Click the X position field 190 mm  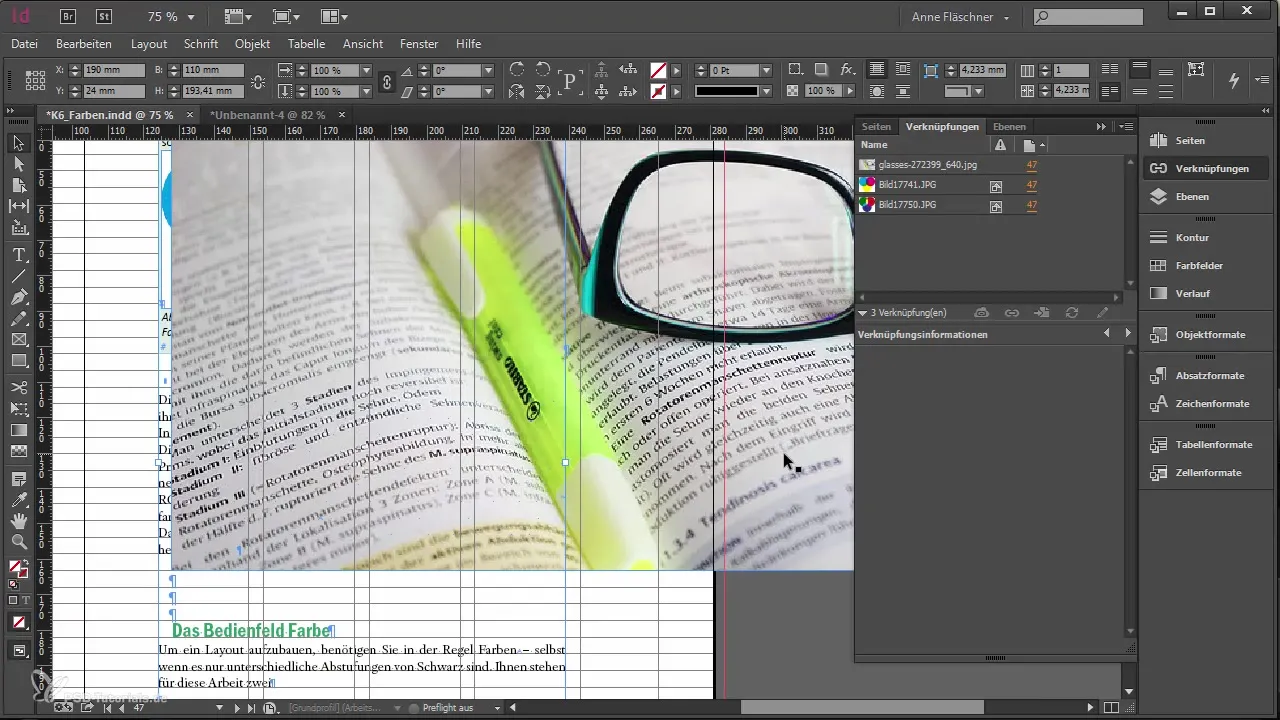[x=115, y=71]
